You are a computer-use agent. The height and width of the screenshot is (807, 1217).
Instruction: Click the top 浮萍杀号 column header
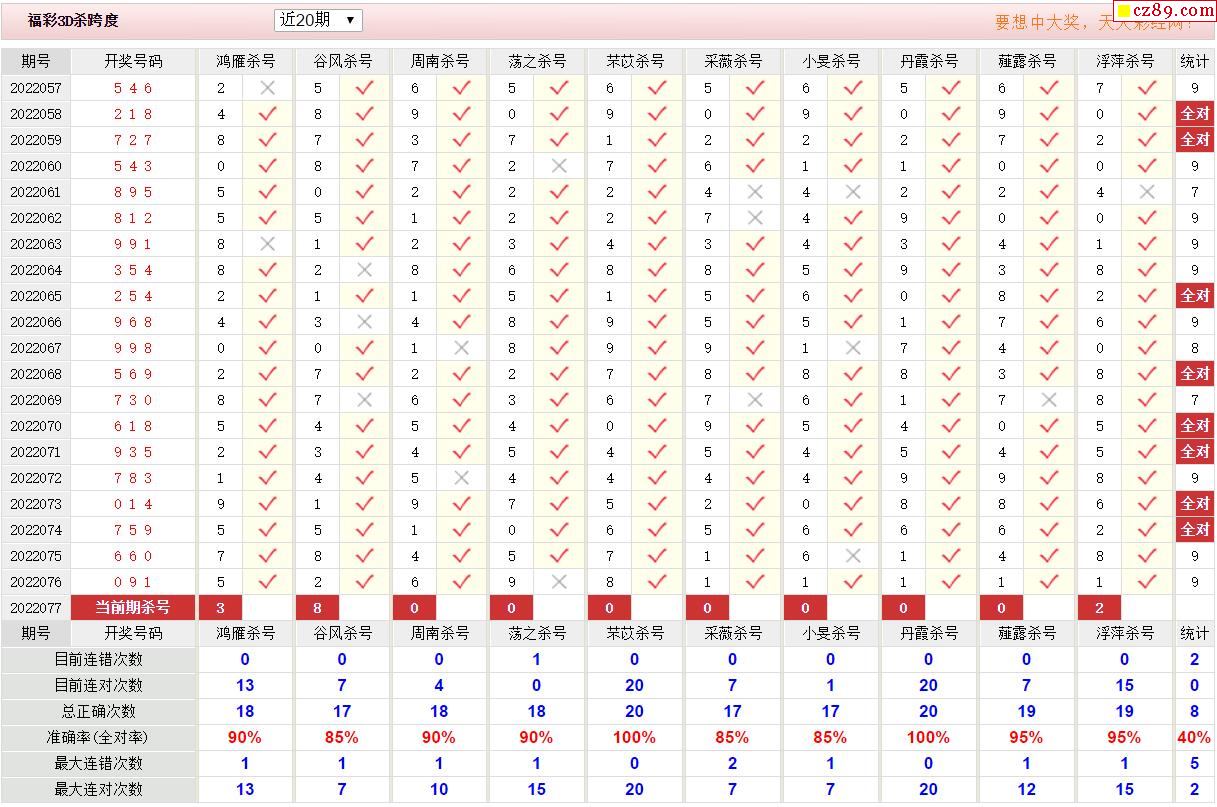click(1125, 61)
